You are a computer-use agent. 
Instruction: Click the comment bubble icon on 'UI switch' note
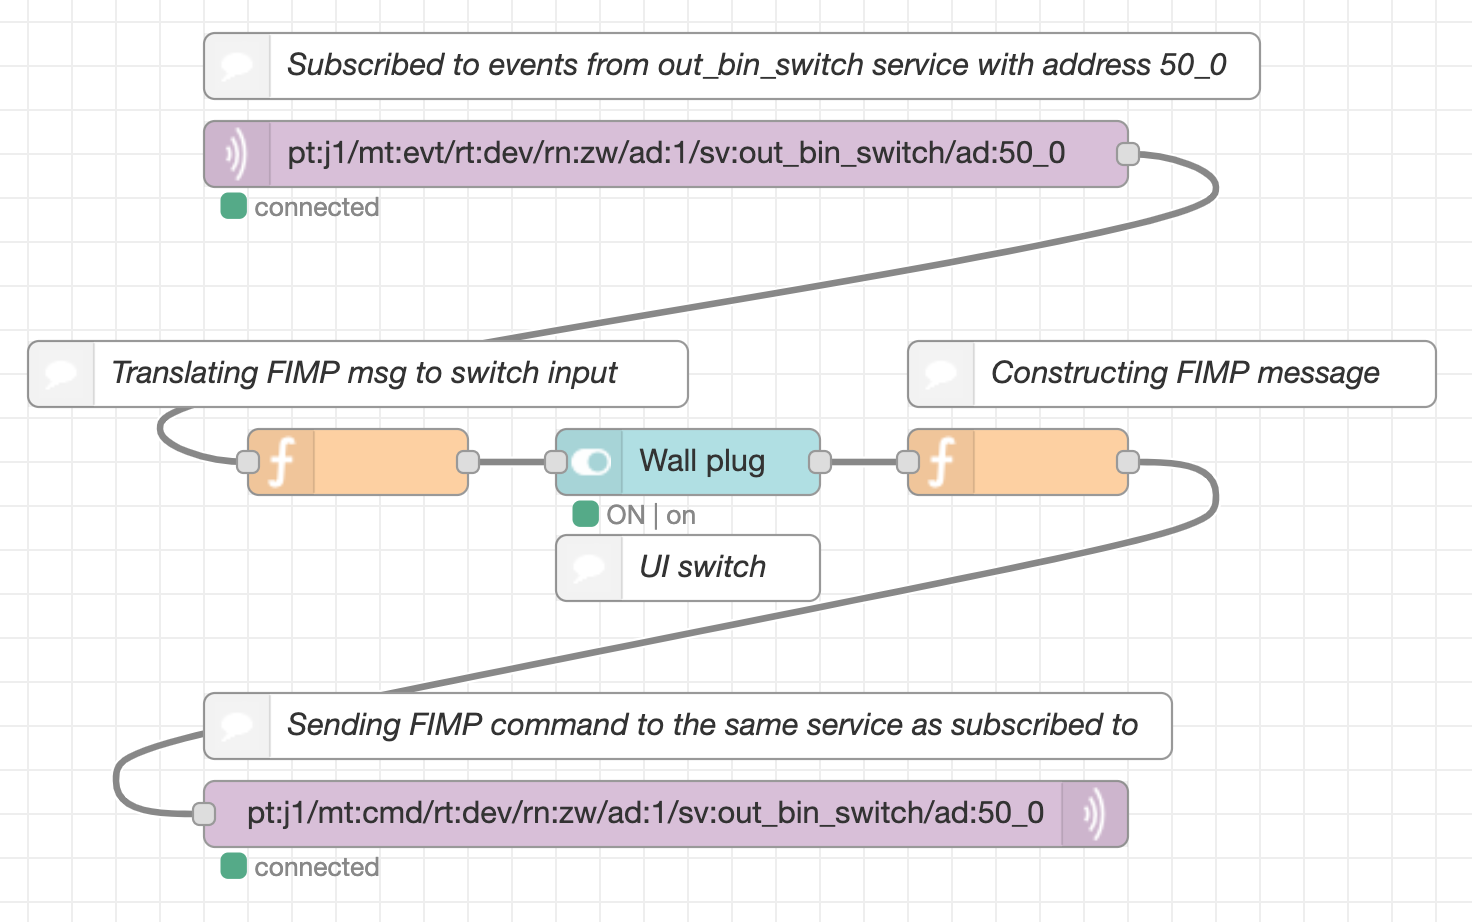coord(589,568)
